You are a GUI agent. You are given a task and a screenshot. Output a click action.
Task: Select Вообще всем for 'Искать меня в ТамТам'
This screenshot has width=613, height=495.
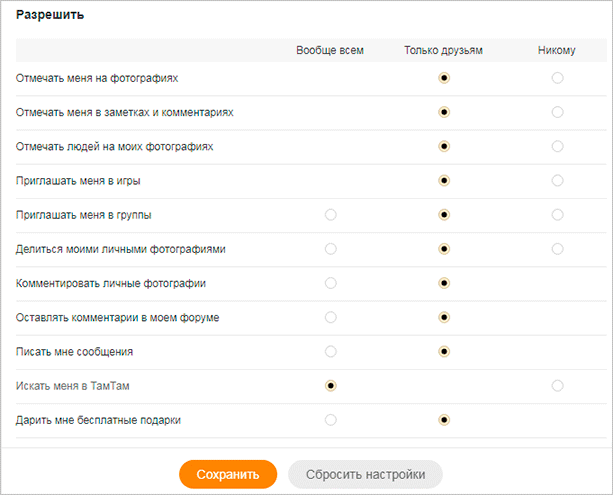pos(331,386)
